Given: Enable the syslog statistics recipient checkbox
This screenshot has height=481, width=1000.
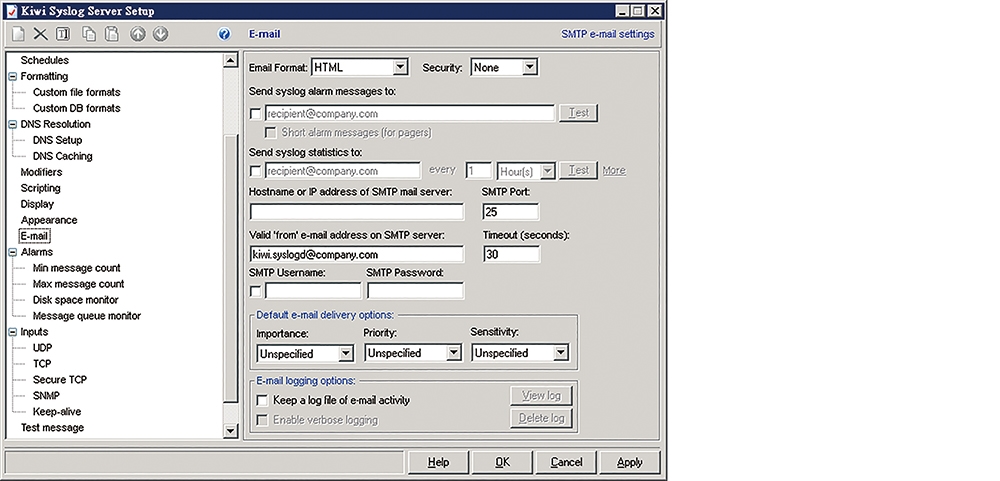Looking at the screenshot, I should click(256, 171).
